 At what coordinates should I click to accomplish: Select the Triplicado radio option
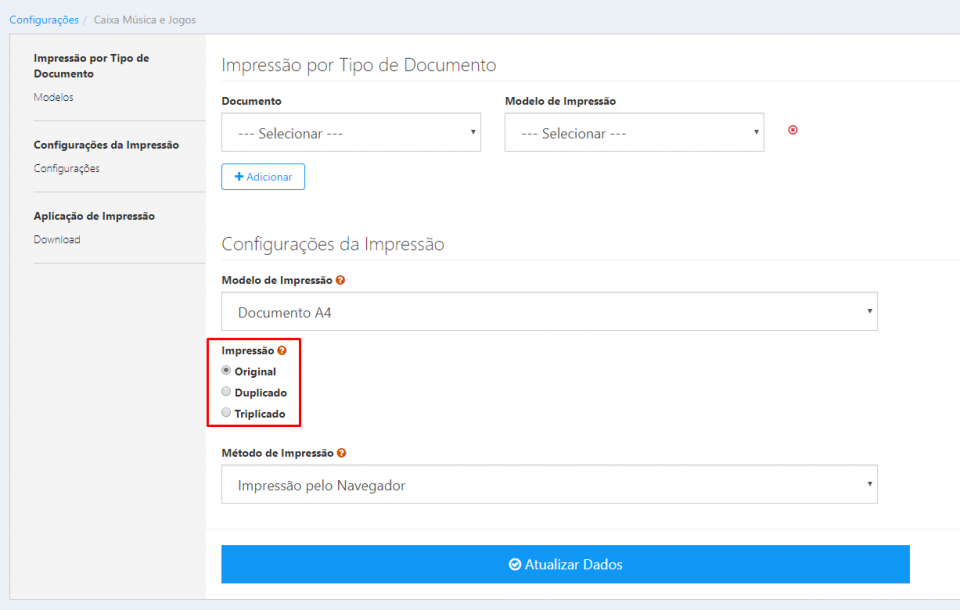(226, 413)
